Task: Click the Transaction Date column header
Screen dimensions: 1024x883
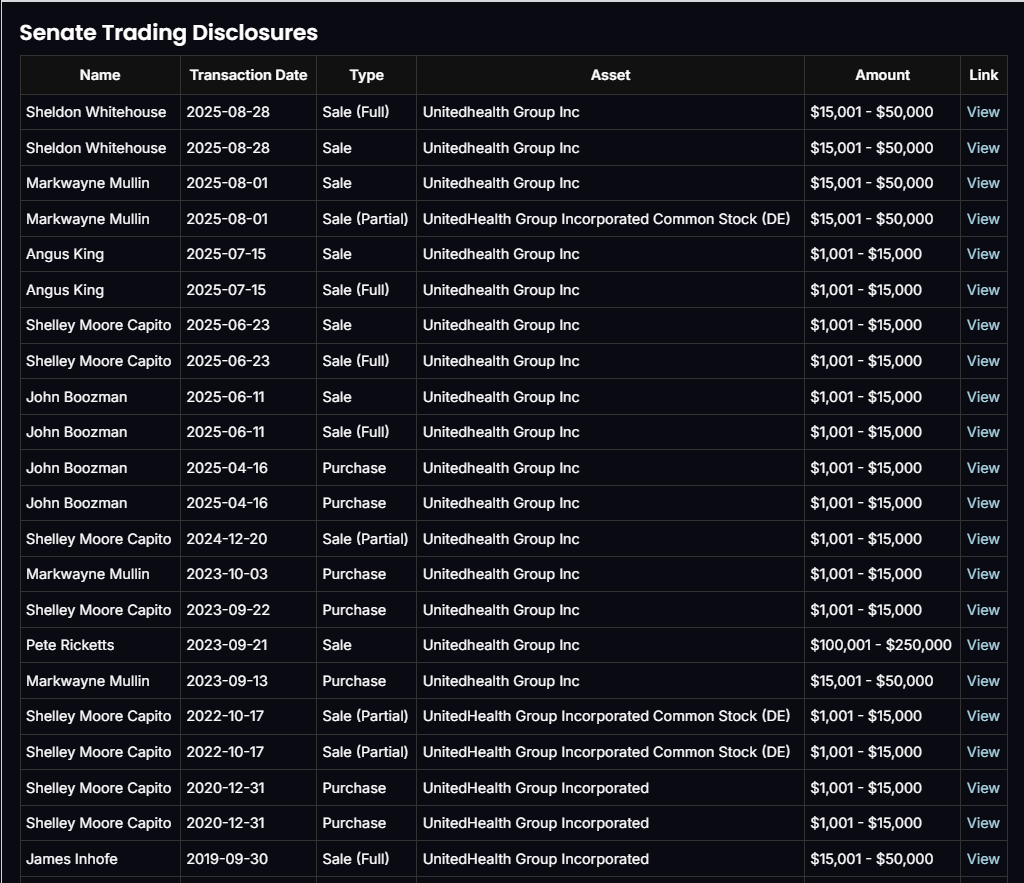Action: coord(248,75)
